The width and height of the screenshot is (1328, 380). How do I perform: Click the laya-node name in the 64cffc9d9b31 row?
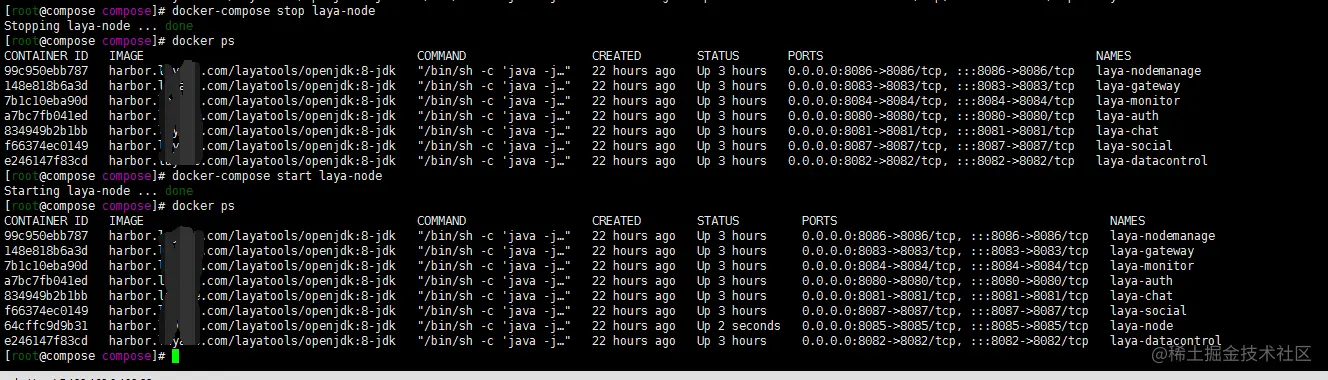1141,326
